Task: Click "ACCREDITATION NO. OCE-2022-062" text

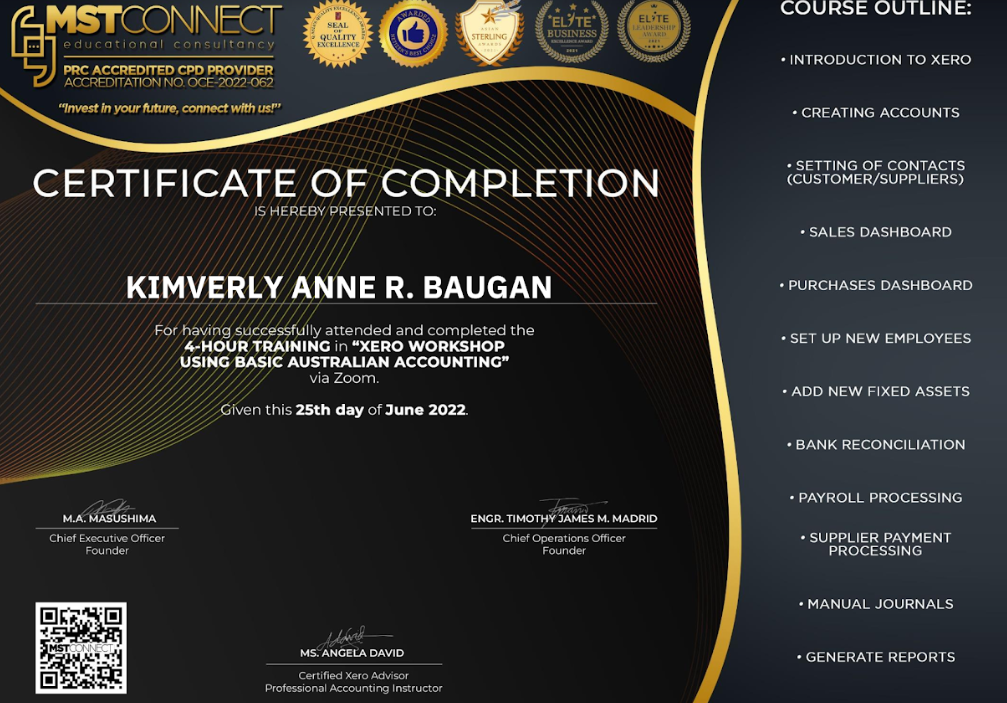Action: point(168,82)
